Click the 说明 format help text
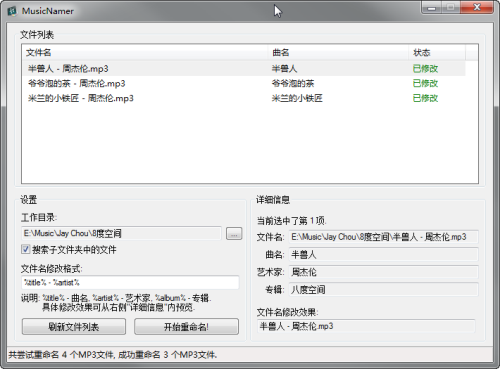 [x=116, y=303]
